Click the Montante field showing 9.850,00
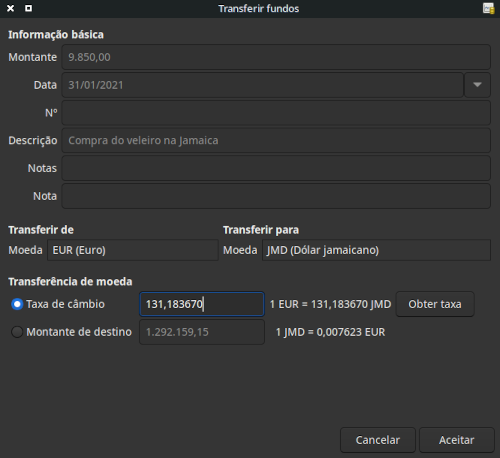The height and width of the screenshot is (458, 500). coord(276,57)
